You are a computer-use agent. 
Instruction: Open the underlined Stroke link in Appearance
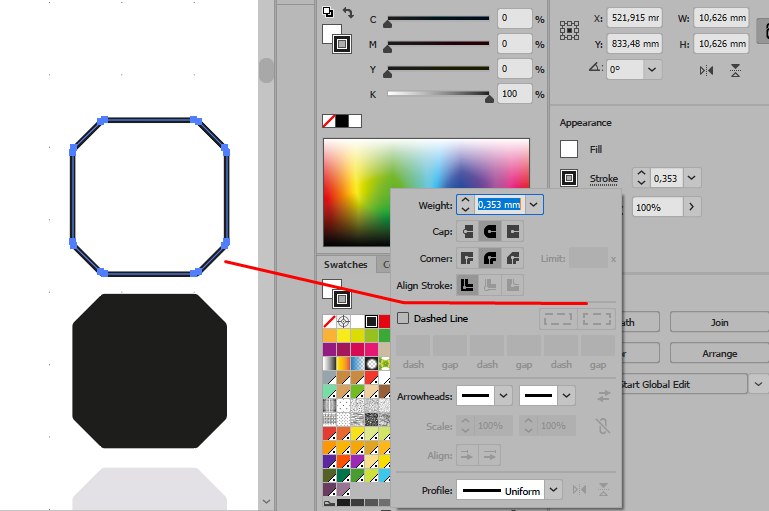[604, 179]
